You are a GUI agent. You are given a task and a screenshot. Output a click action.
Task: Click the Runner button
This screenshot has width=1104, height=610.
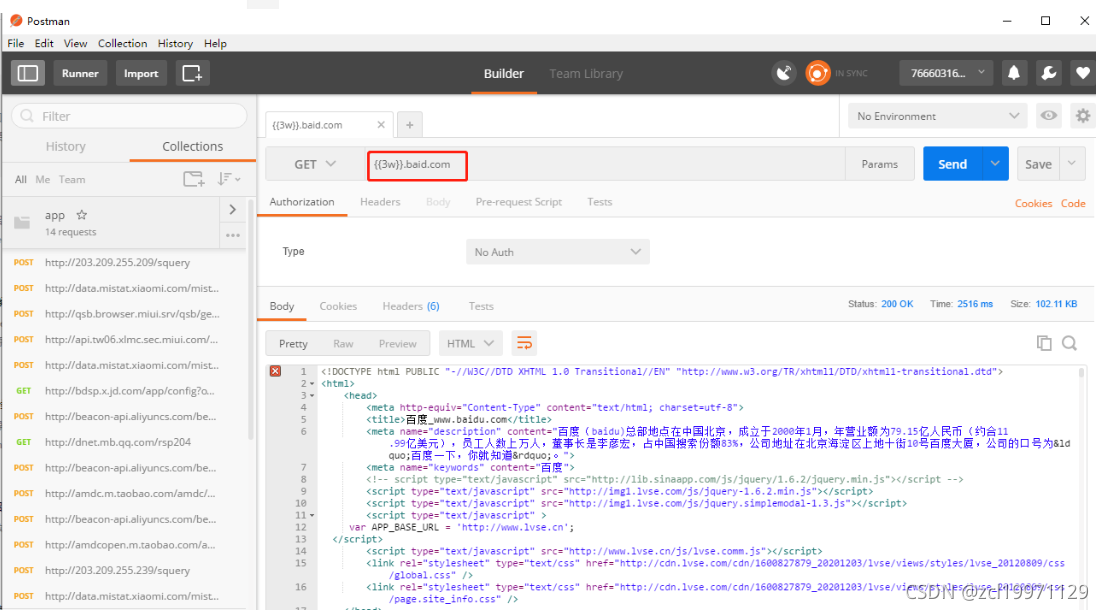coord(80,73)
